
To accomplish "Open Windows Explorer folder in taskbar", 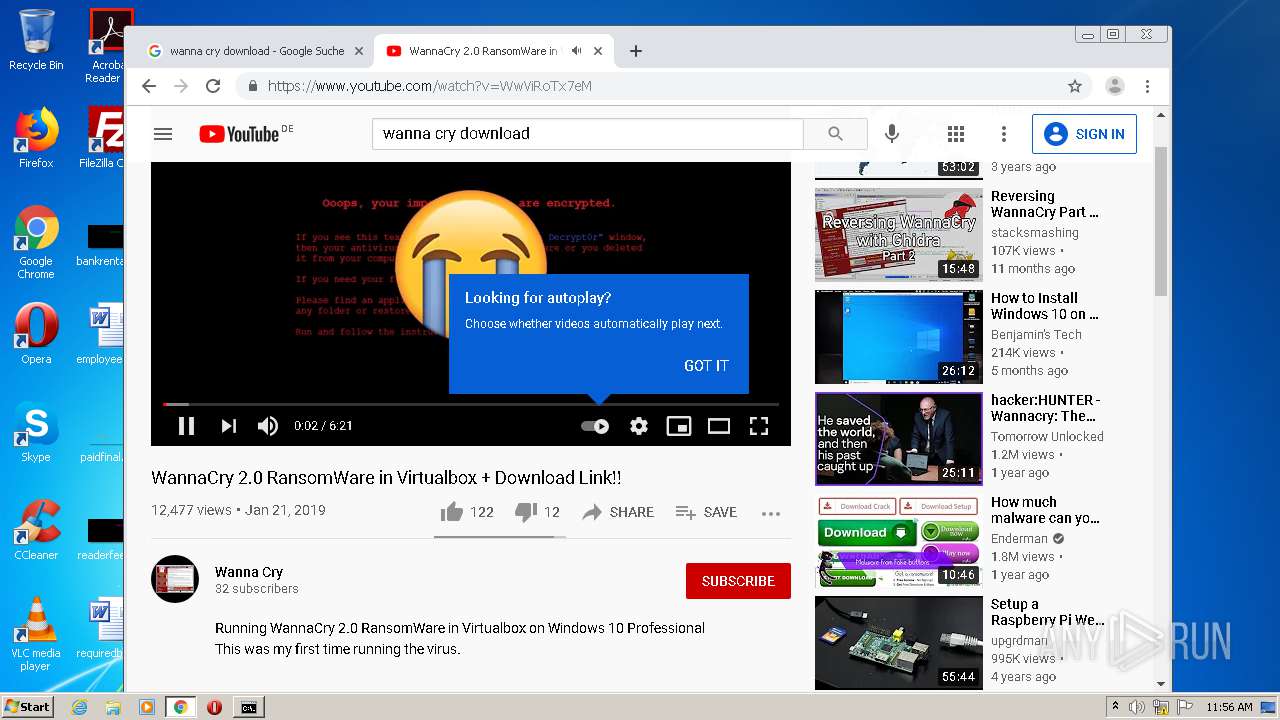I will 113,707.
